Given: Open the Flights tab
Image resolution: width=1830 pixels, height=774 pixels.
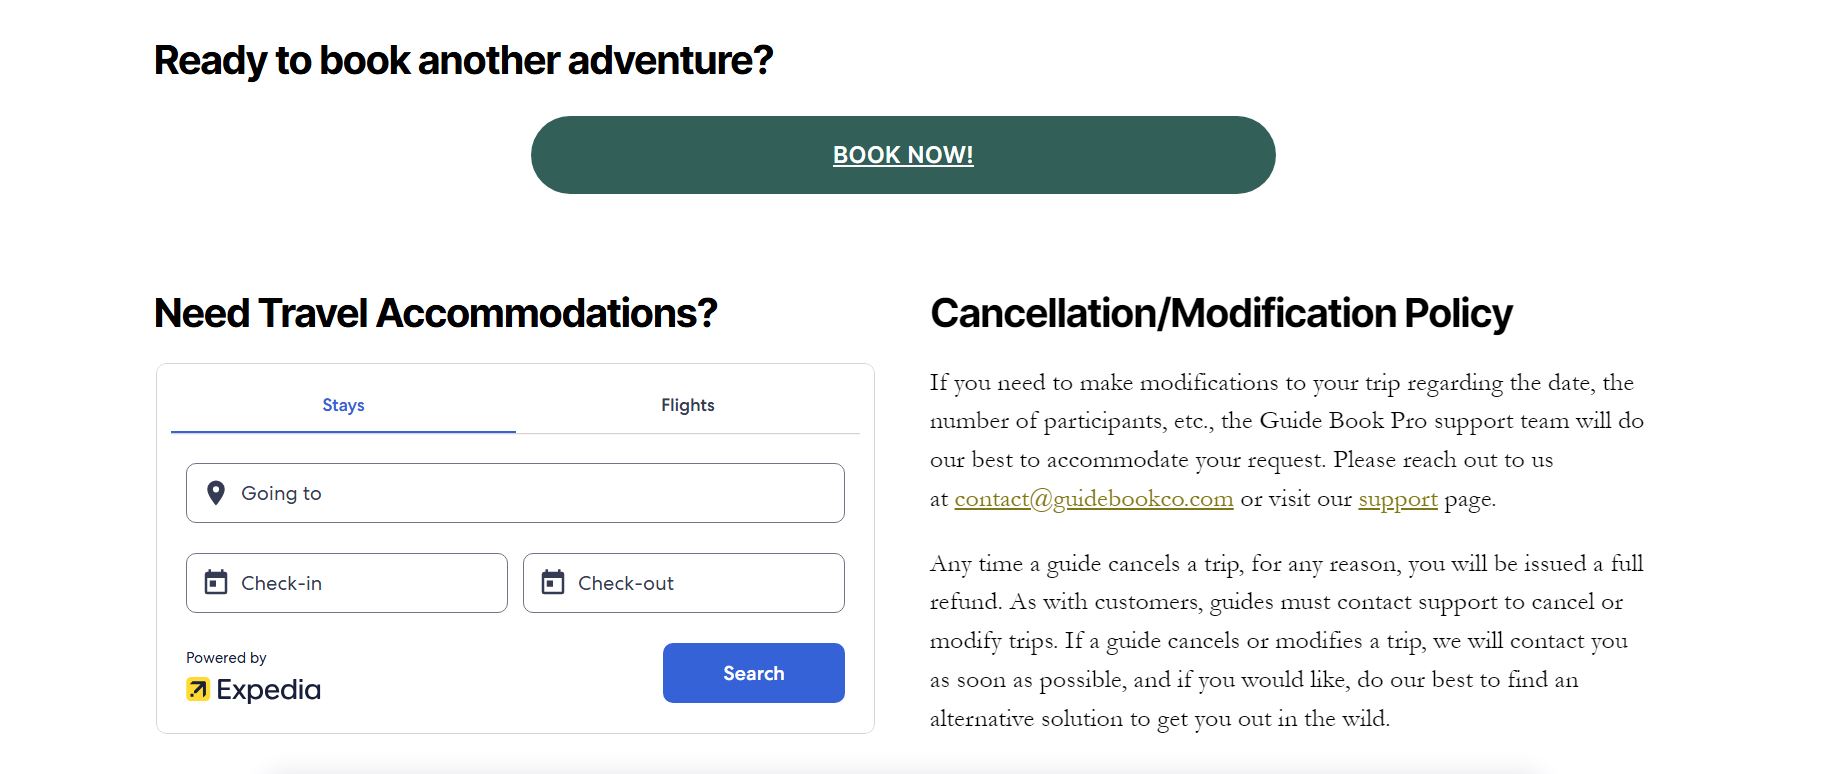Looking at the screenshot, I should coord(687,405).
